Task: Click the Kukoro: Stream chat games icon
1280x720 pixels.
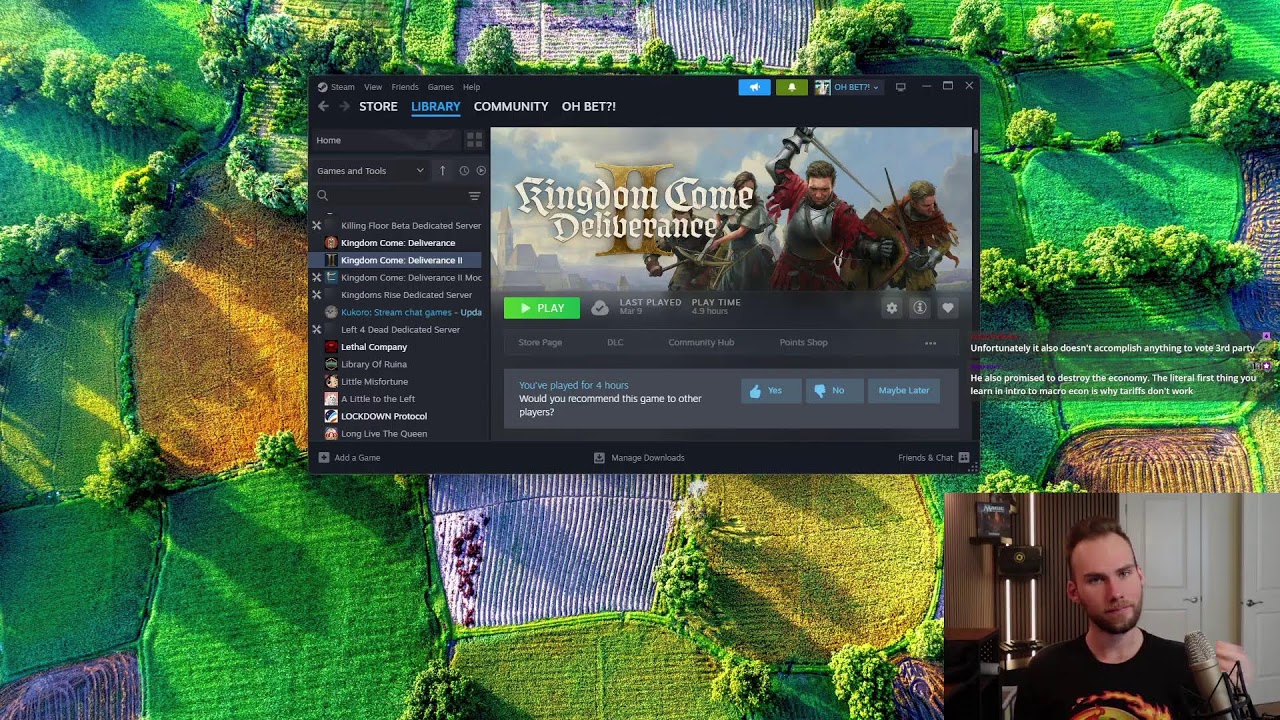Action: [331, 312]
